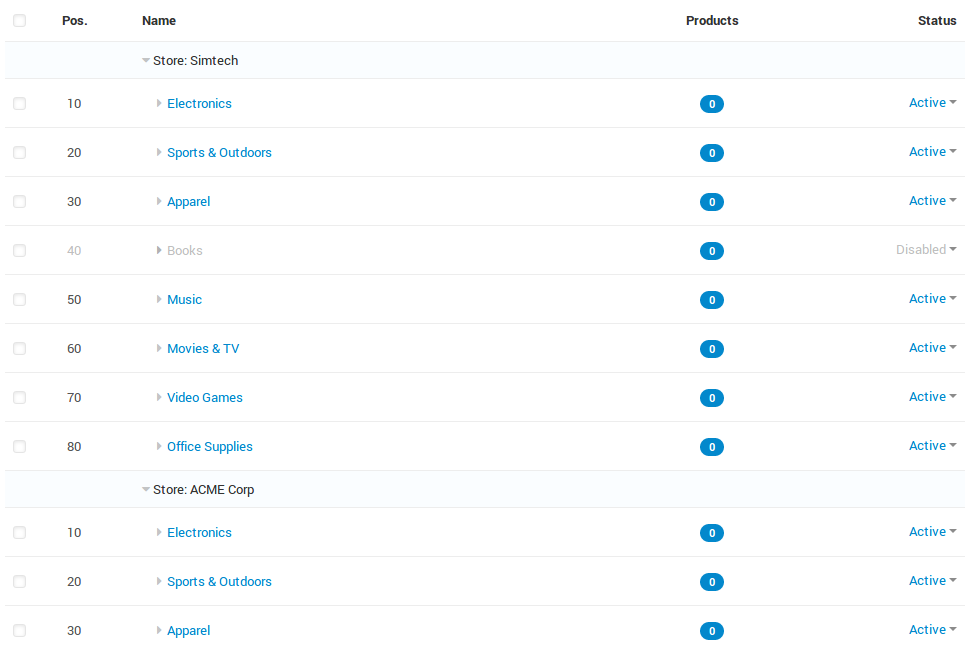Click the product count badge for Video Games
Viewport: 975px width, 651px height.
(712, 398)
